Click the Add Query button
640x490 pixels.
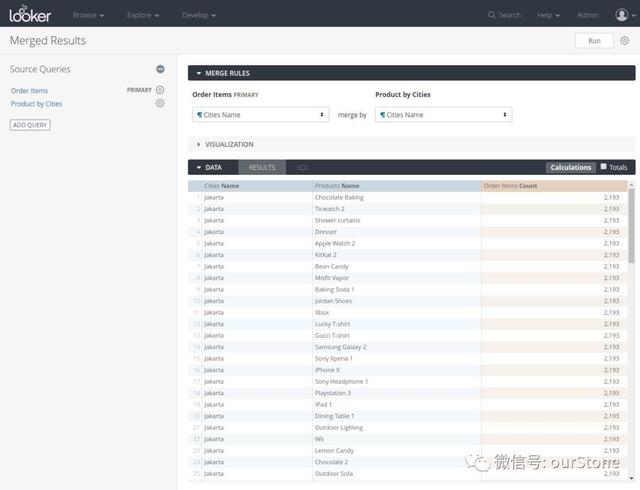30,125
